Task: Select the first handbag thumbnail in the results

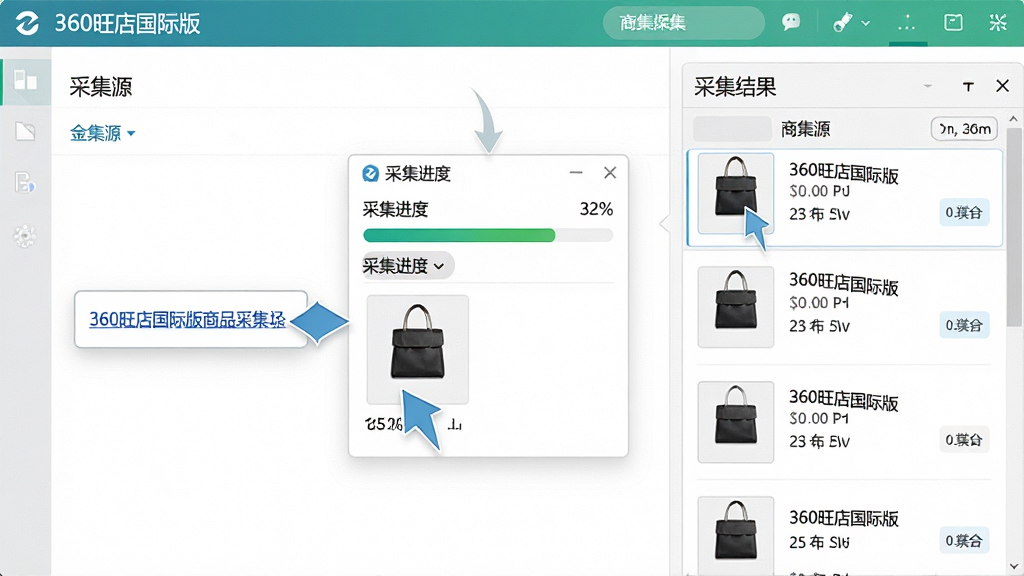Action: pyautogui.click(x=735, y=193)
